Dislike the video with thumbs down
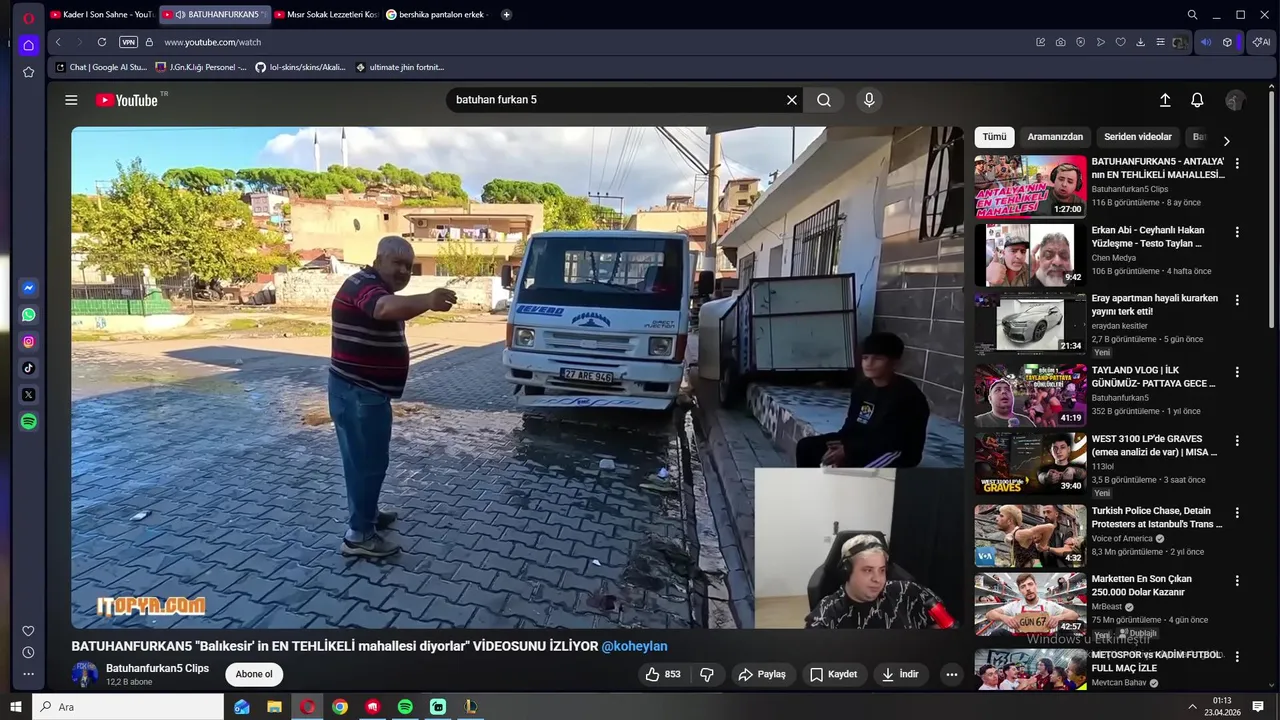Screen dimensions: 1280x720 (707, 674)
